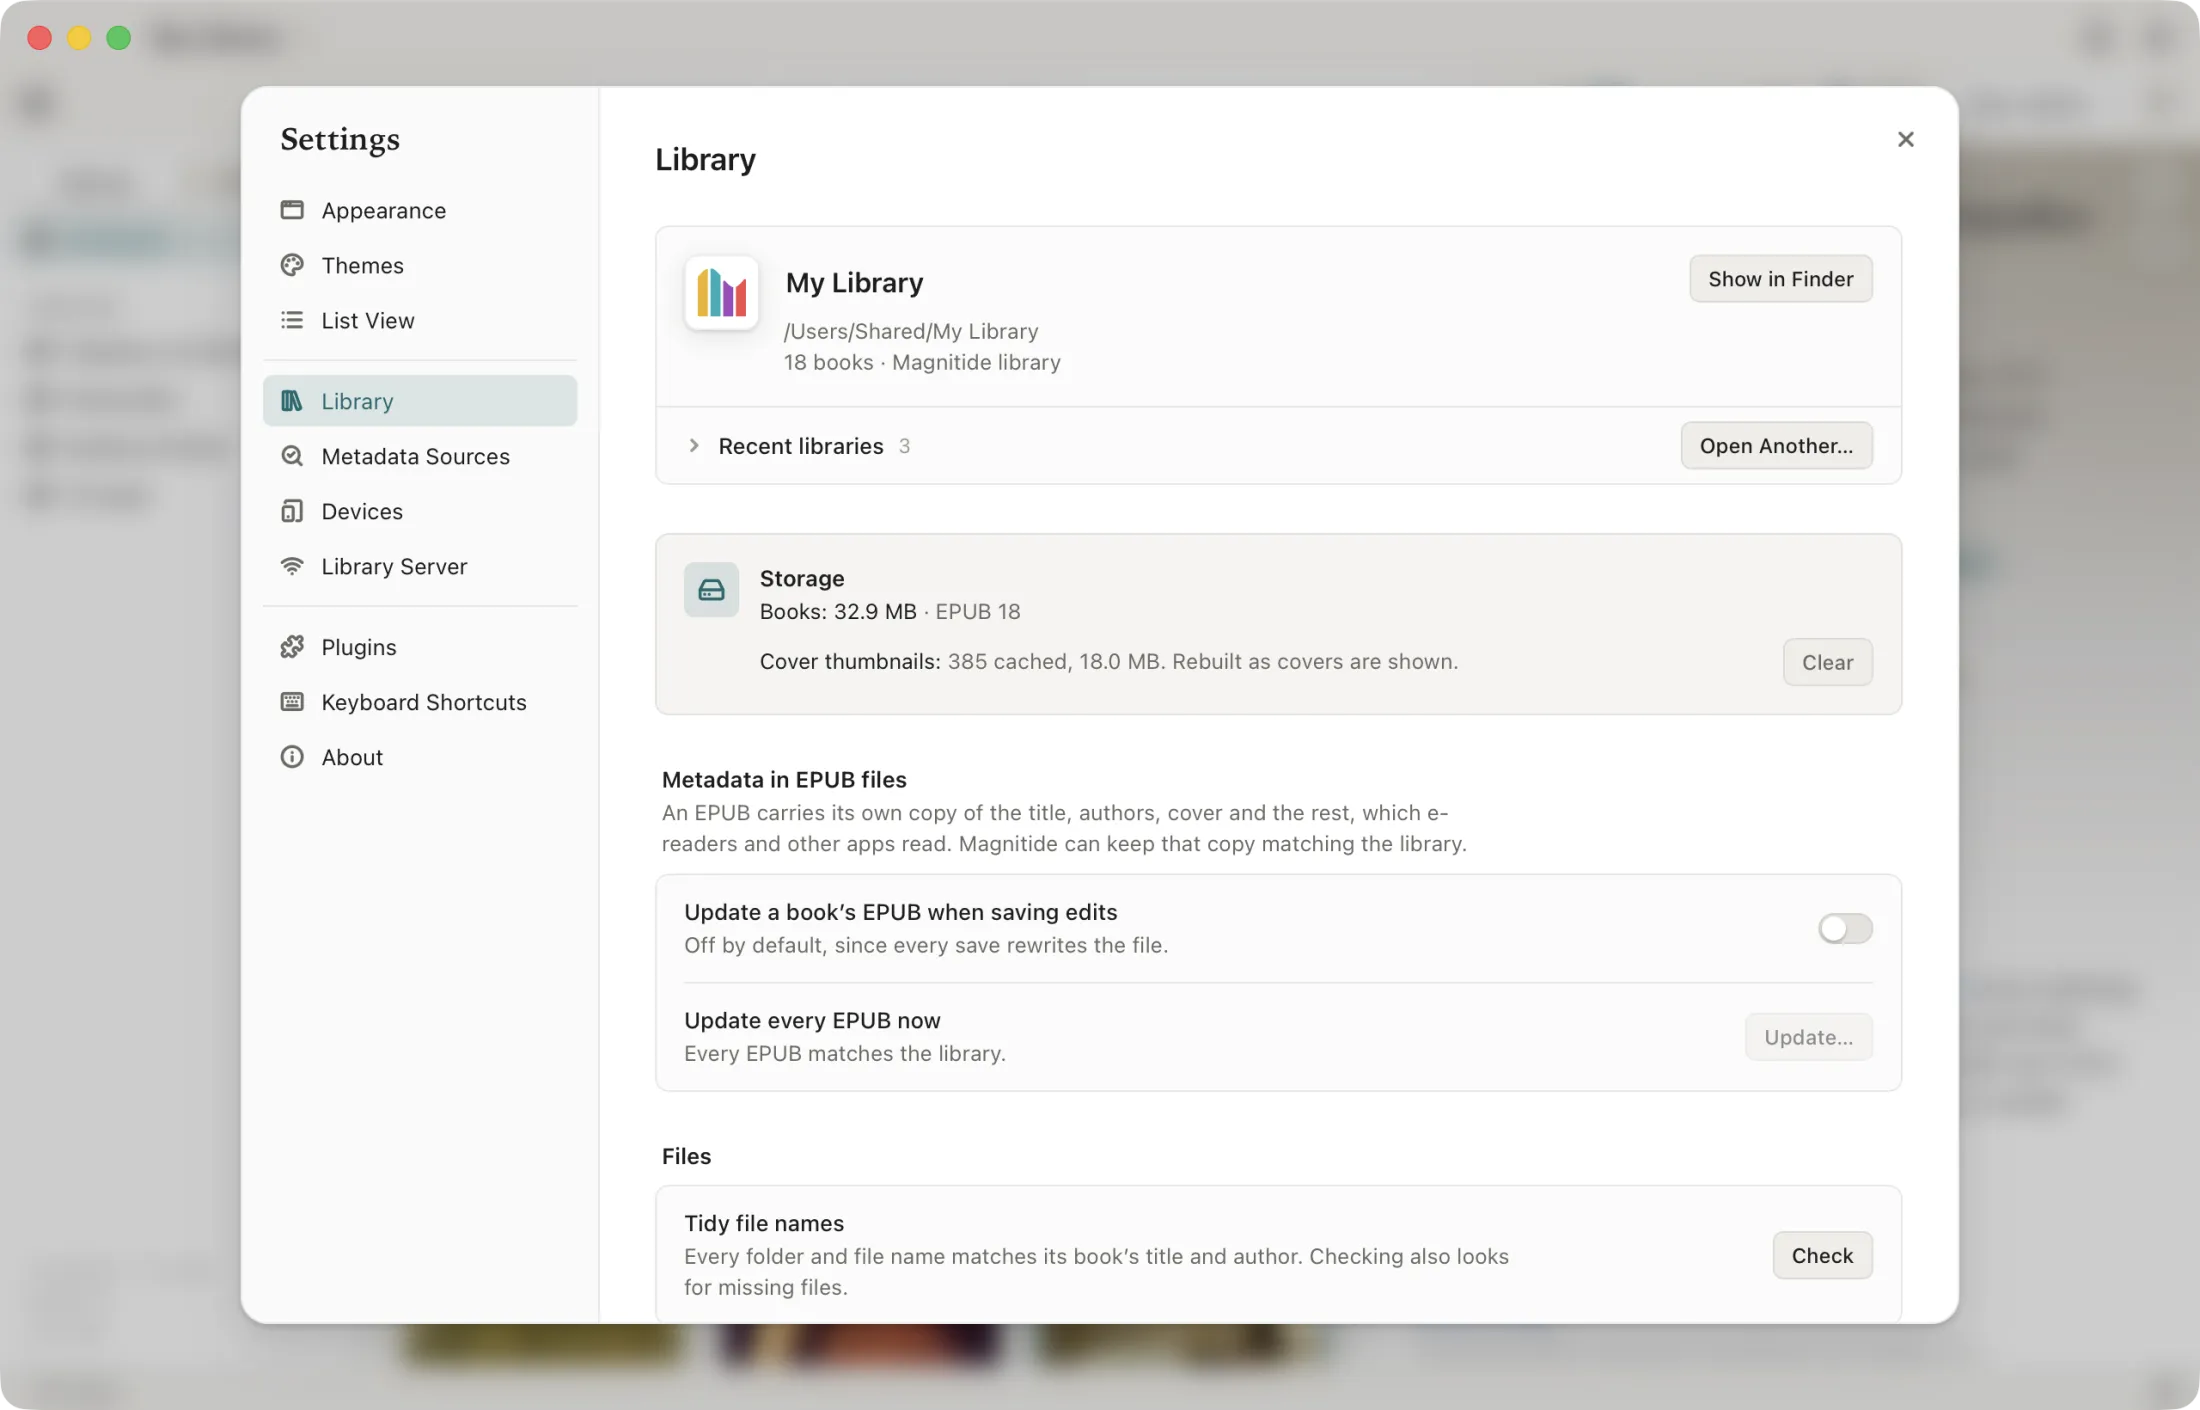Open the Keyboard Shortcuts section

pos(420,702)
